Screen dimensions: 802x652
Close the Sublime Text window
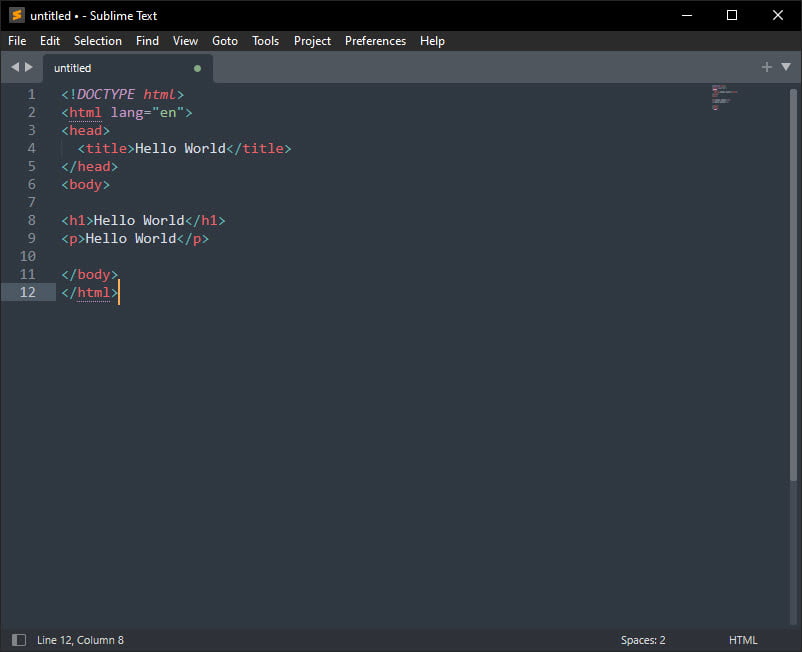click(777, 15)
